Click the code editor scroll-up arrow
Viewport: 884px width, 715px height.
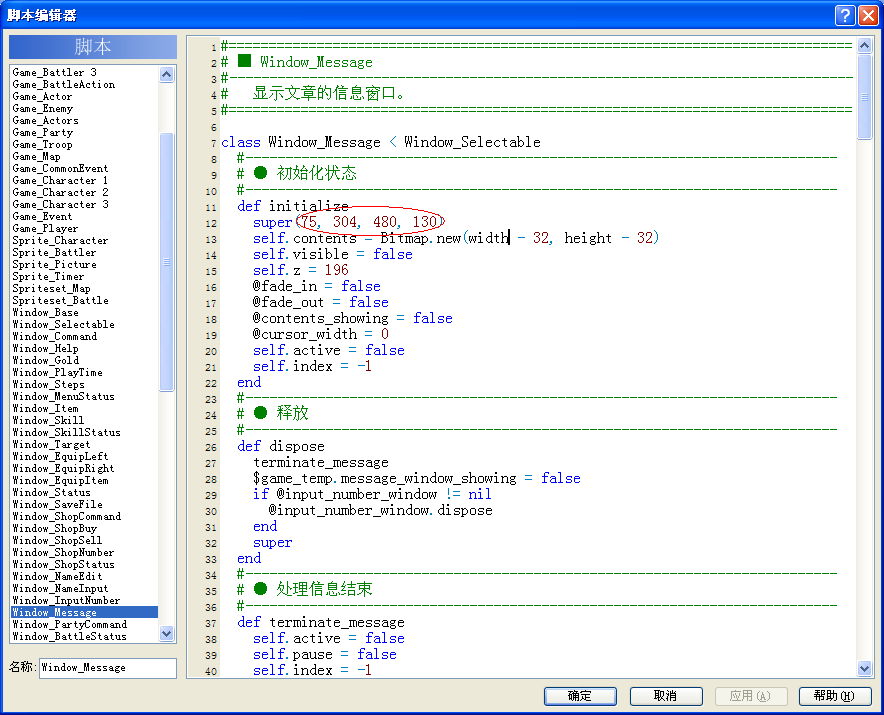coord(864,46)
